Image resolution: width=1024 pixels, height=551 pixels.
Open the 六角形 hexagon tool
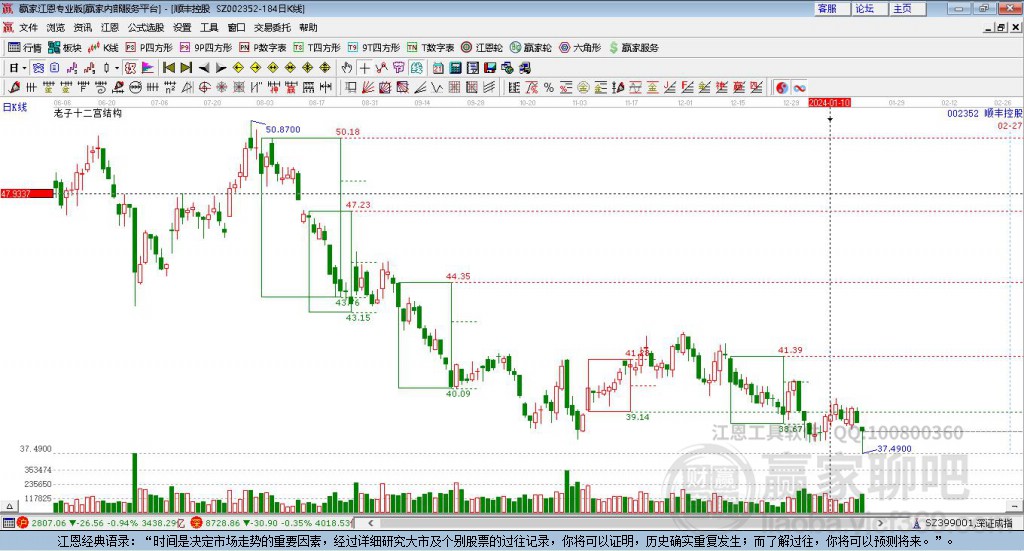pyautogui.click(x=580, y=48)
